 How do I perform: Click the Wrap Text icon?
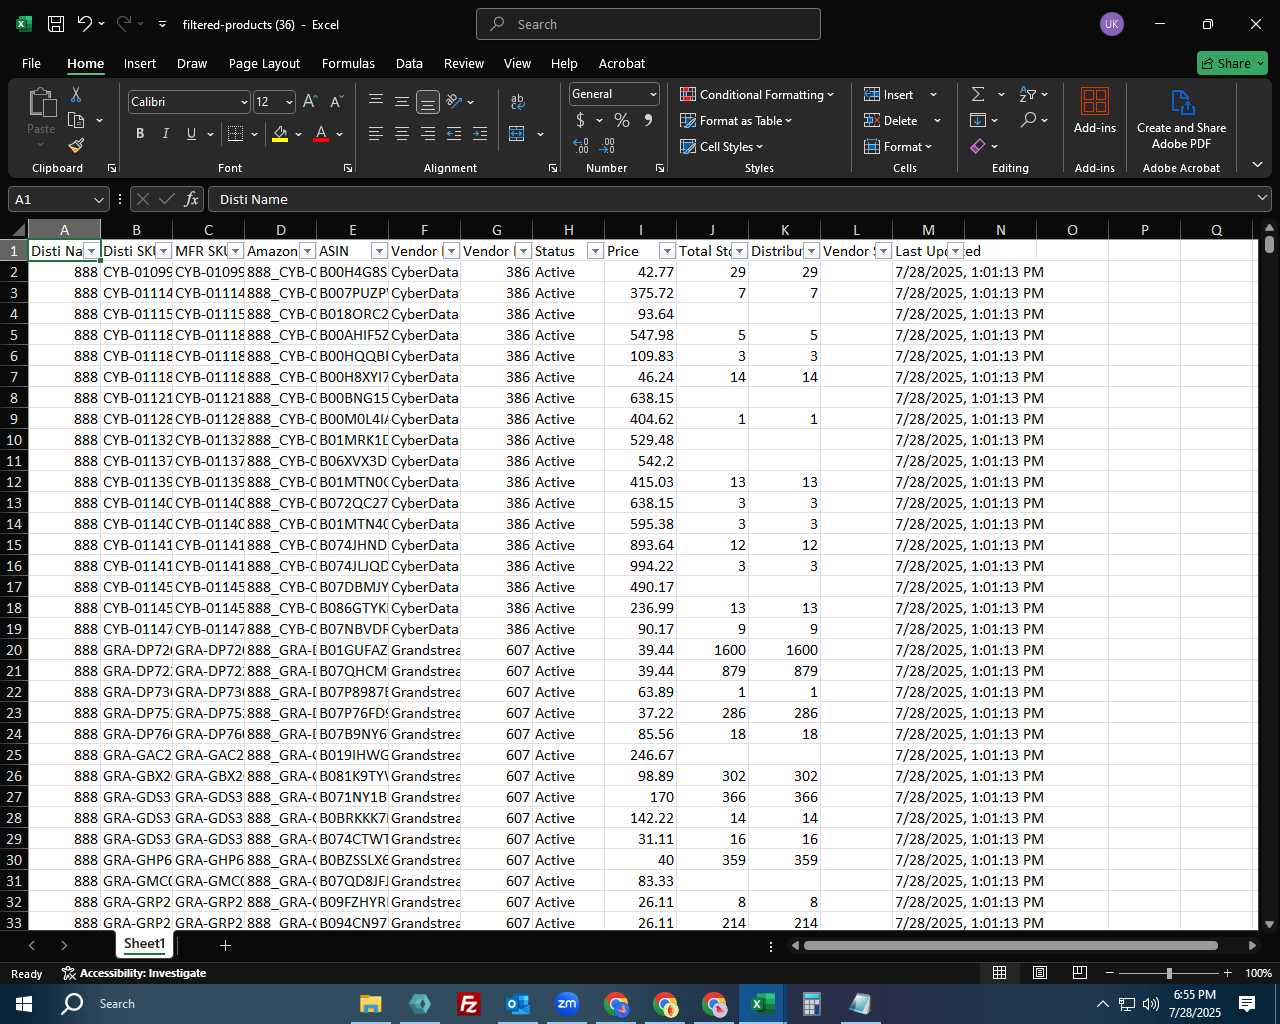517,102
